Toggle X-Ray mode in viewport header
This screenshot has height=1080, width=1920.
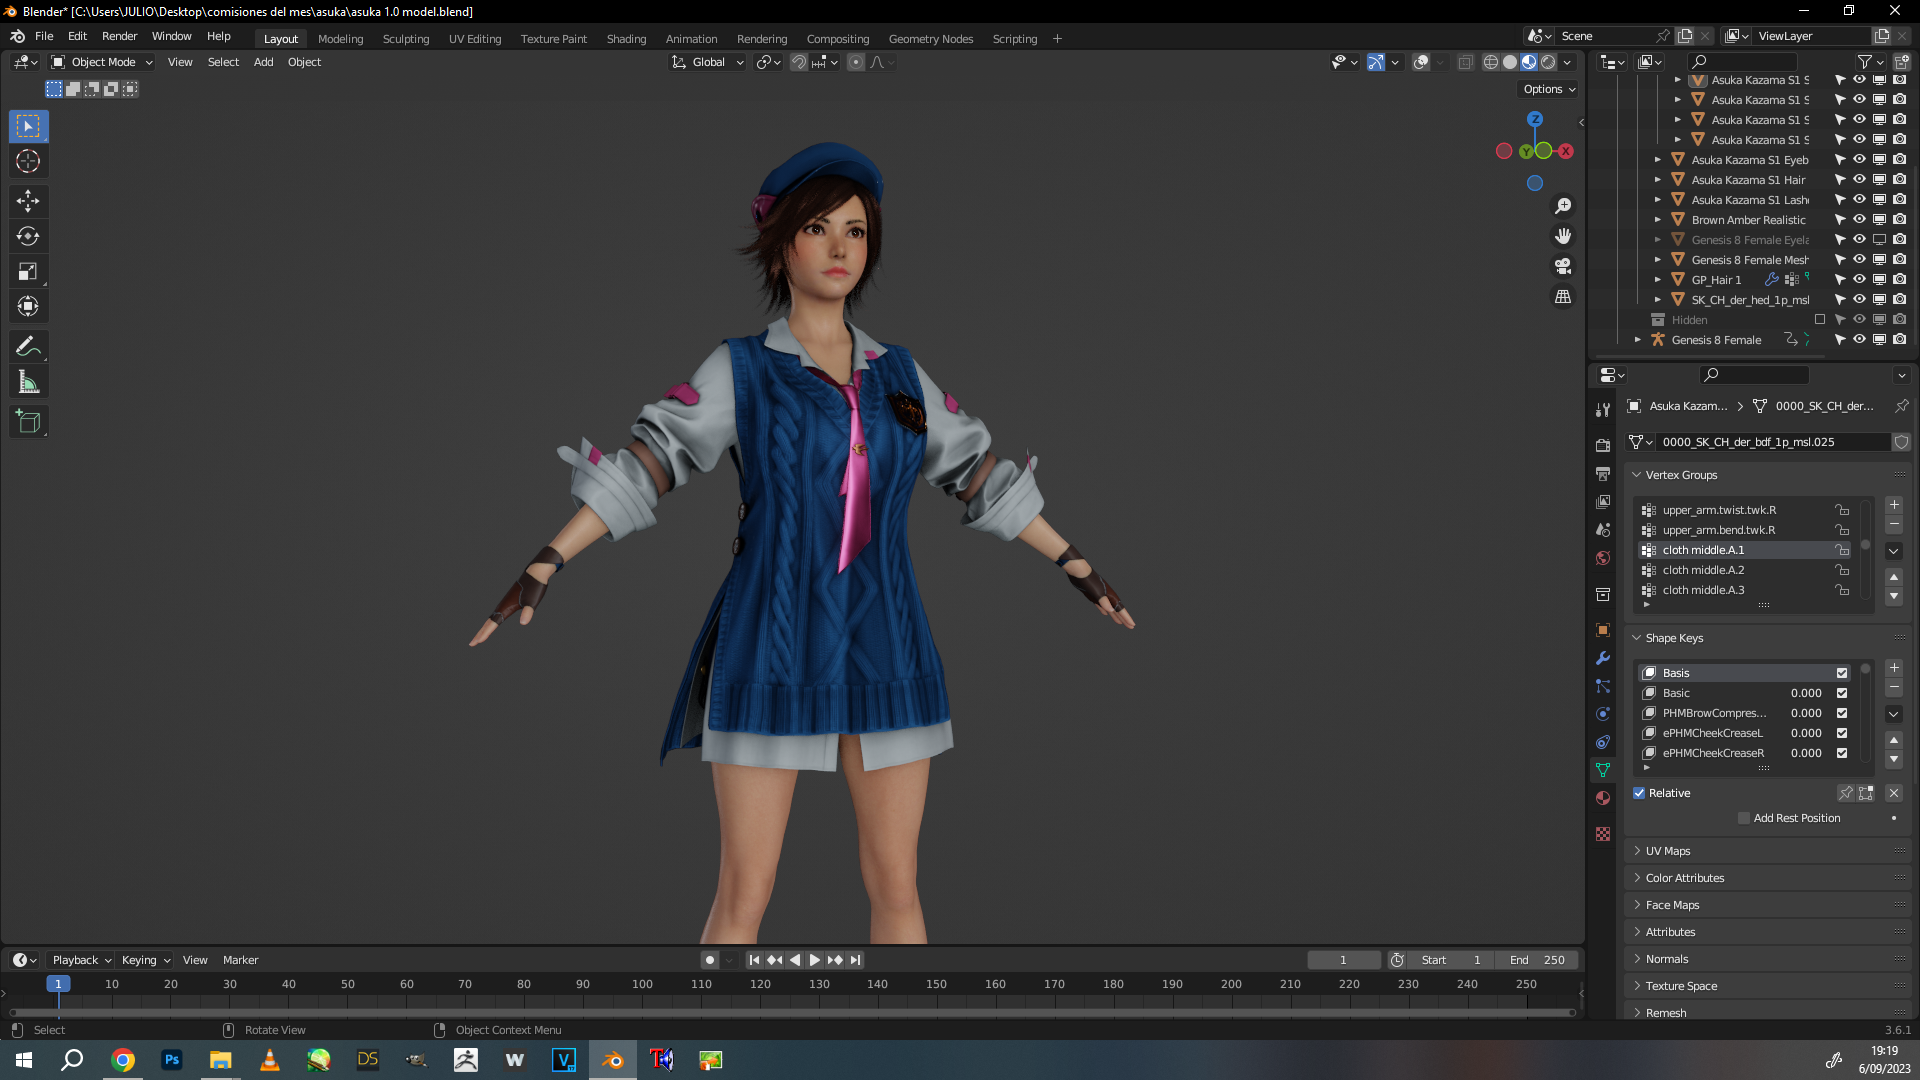click(x=1465, y=62)
